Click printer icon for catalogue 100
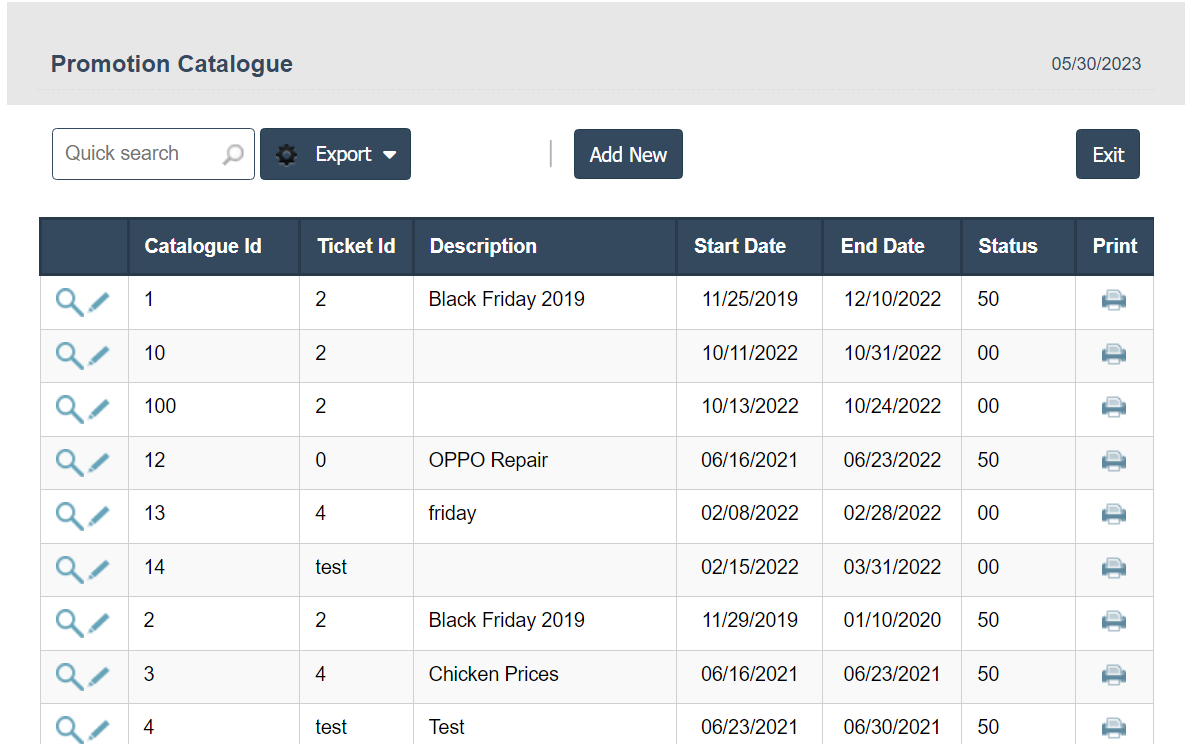Screen dimensions: 1188x744 [1113, 407]
